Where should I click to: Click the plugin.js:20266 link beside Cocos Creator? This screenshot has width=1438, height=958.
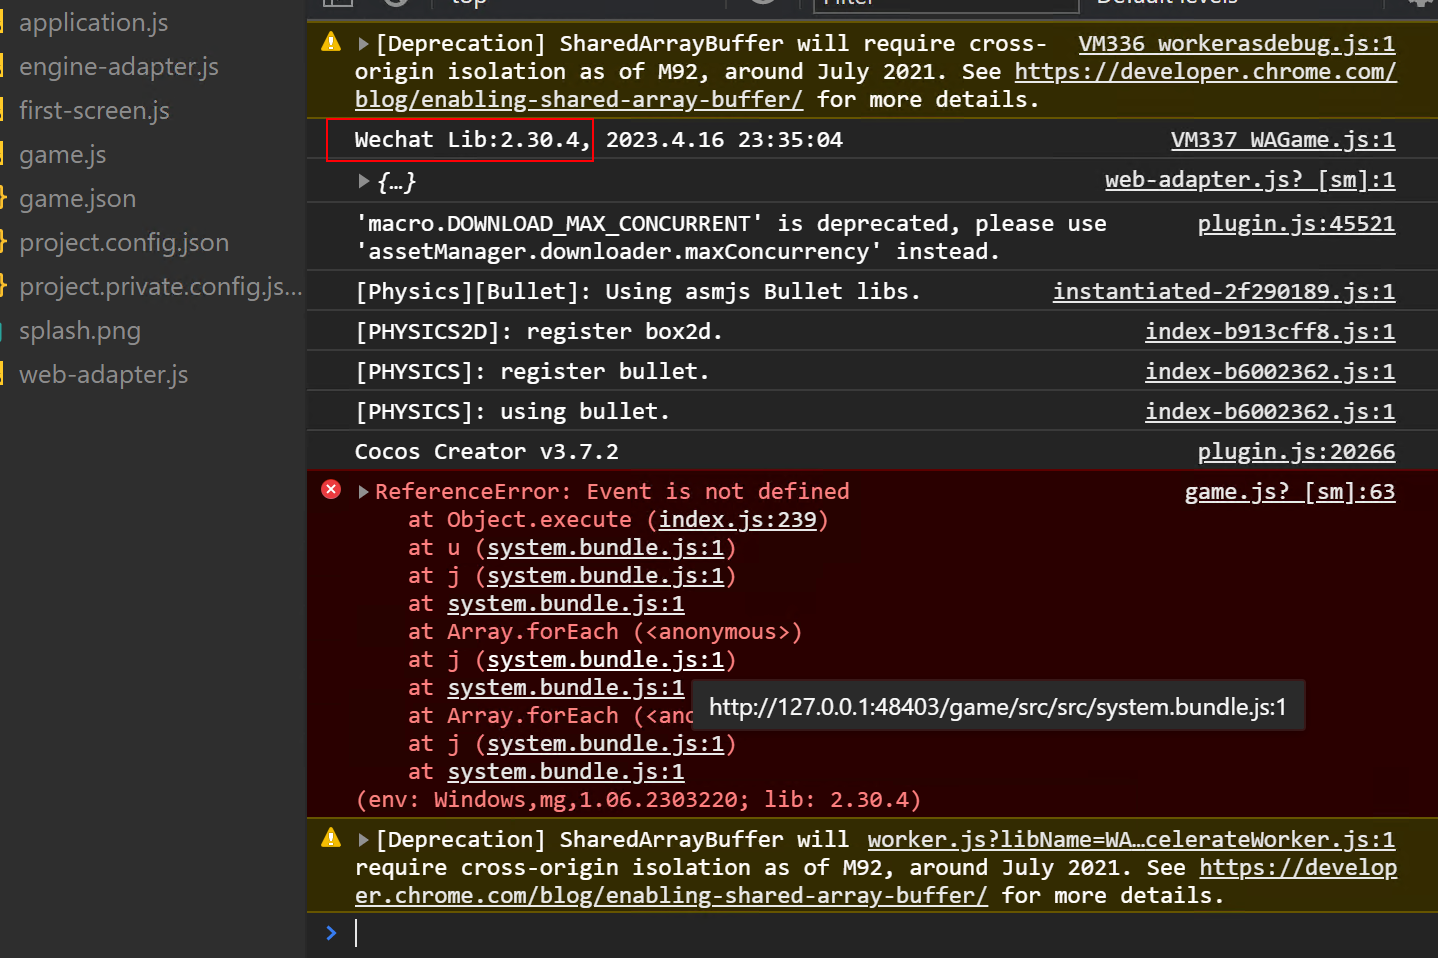coord(1296,452)
